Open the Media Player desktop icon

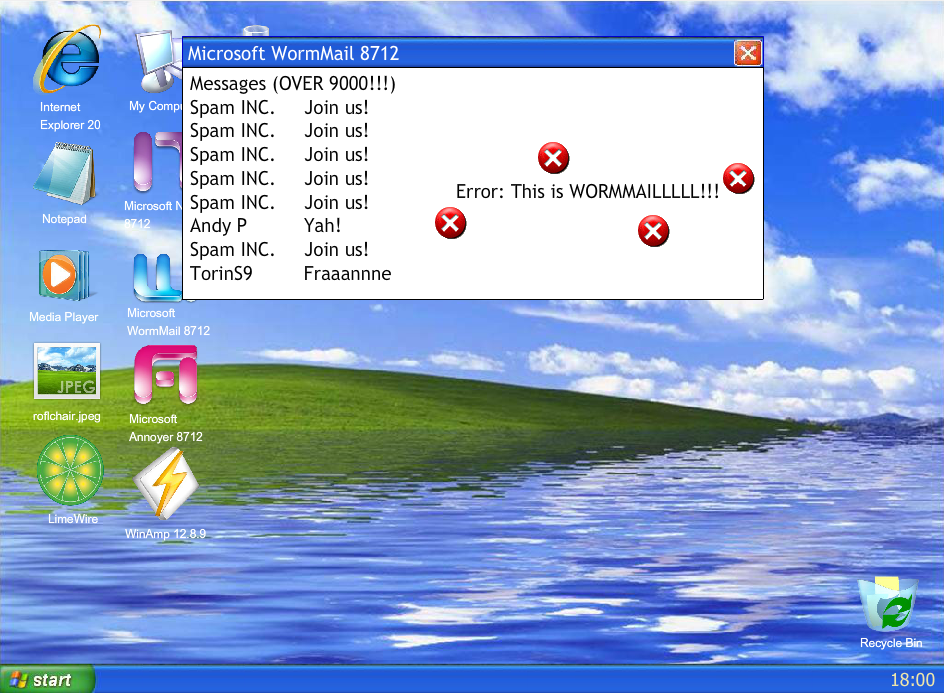pyautogui.click(x=63, y=277)
